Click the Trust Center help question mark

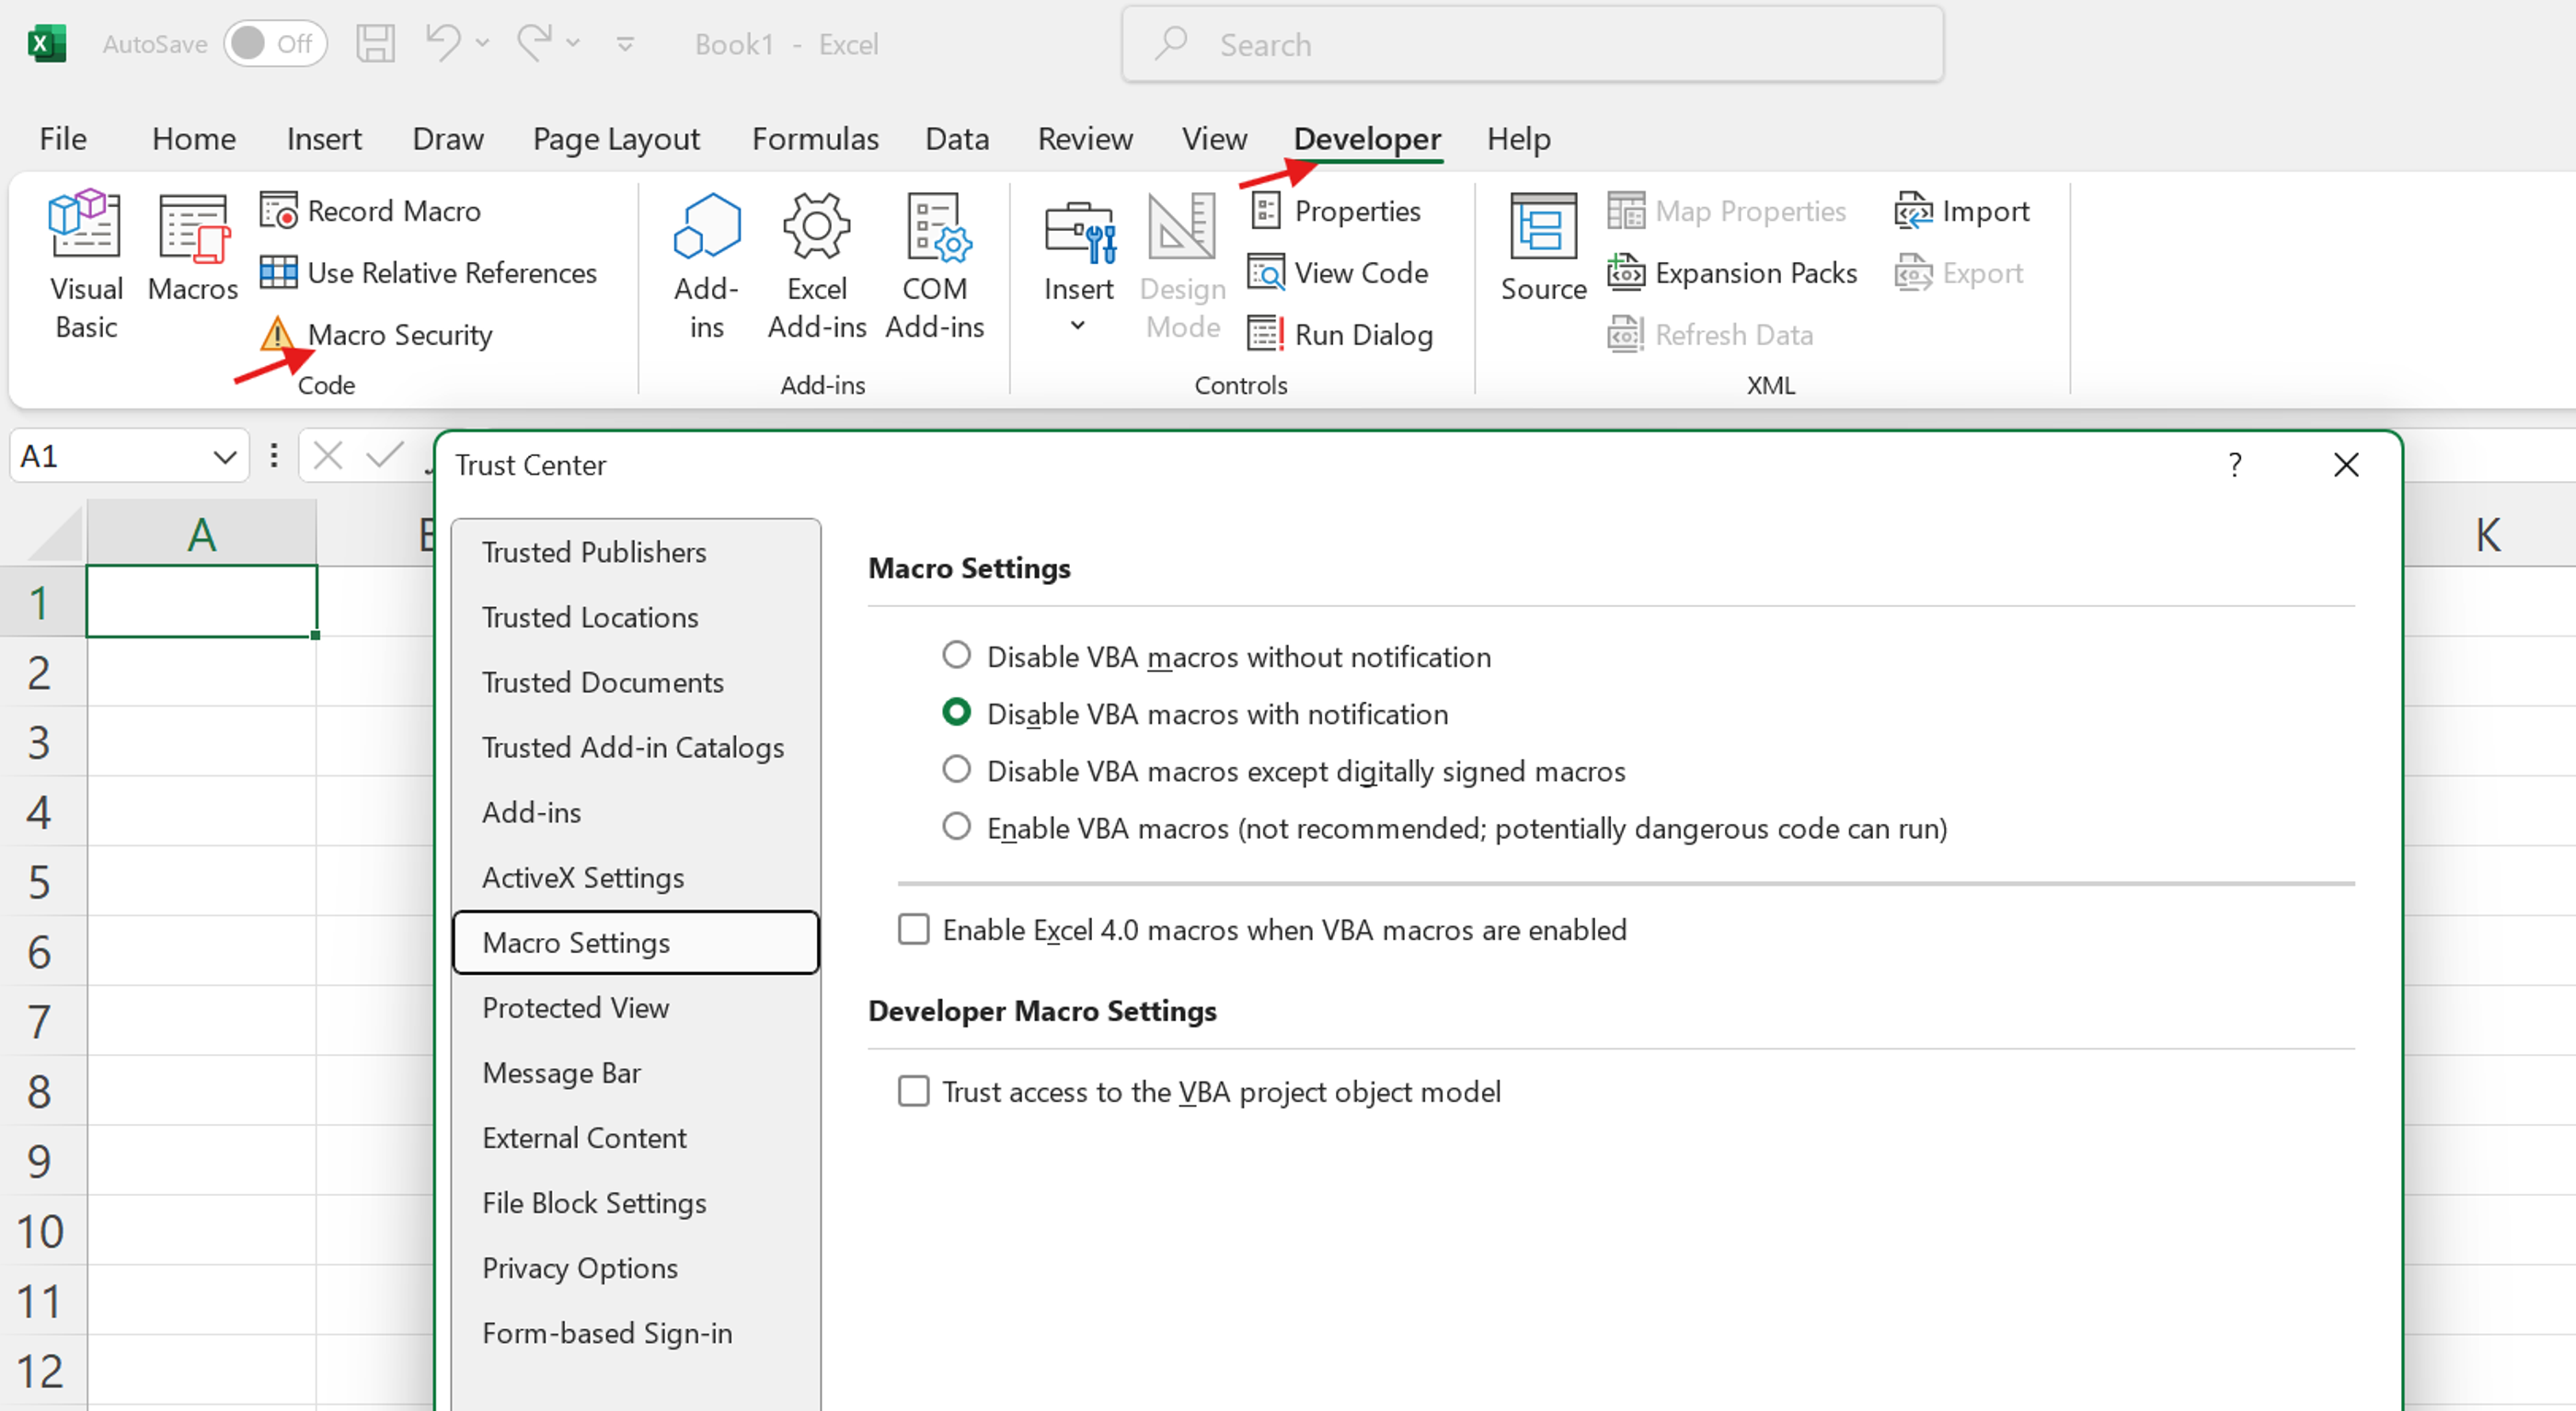click(x=2235, y=465)
